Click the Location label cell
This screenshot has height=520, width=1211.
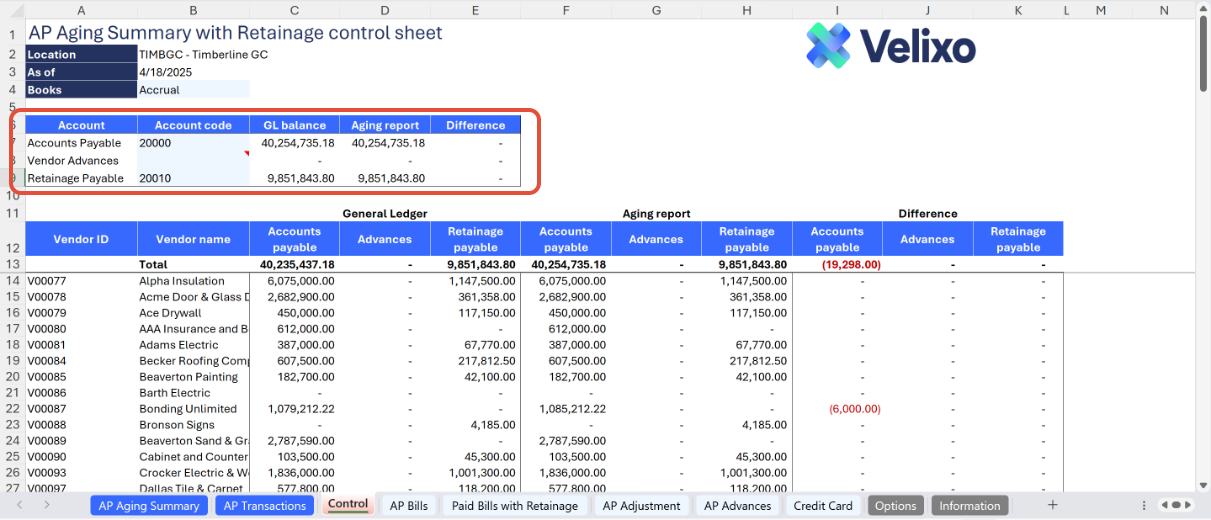81,55
